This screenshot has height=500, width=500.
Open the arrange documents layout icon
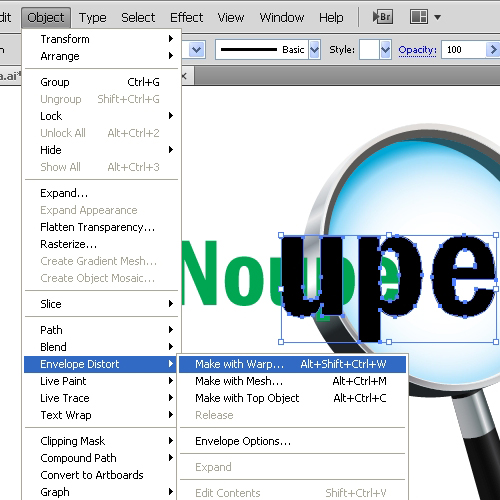(x=419, y=17)
